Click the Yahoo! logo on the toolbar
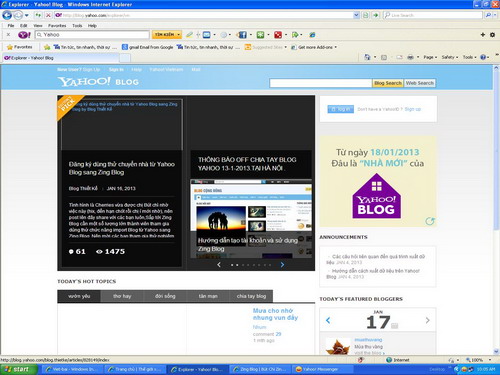 24,35
